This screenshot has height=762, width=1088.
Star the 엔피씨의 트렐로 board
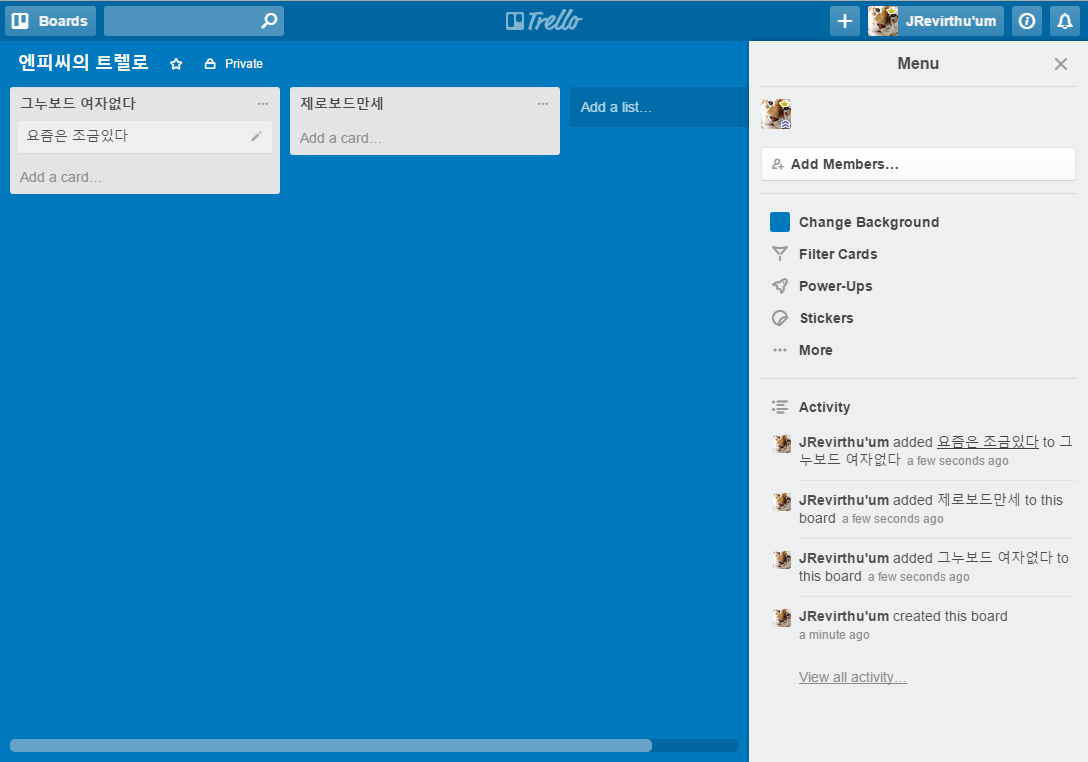coord(176,64)
